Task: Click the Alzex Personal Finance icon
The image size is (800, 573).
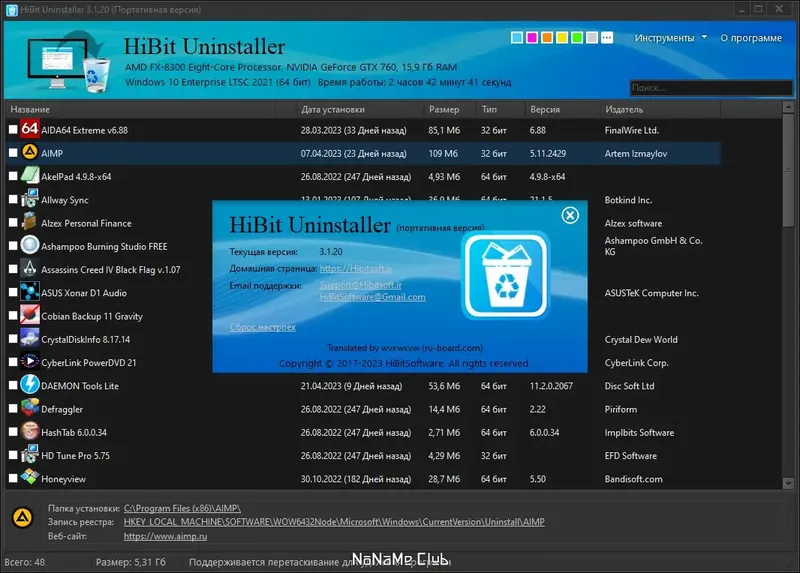Action: point(30,222)
